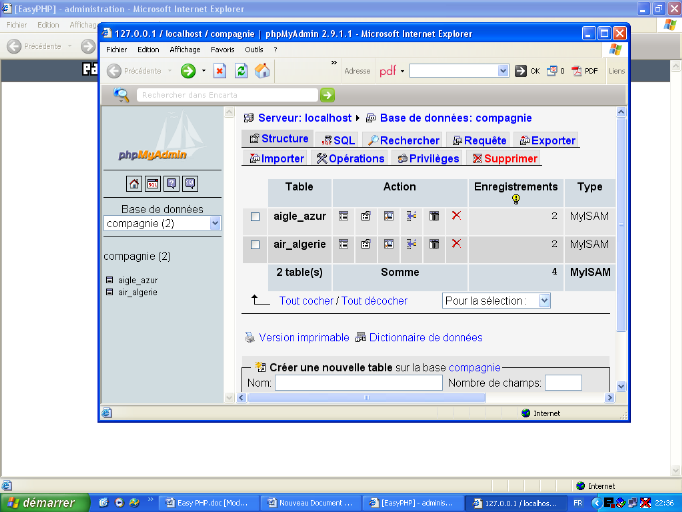682x512 pixels.
Task: Click Browse icon for aigle_azur table
Action: tap(344, 216)
